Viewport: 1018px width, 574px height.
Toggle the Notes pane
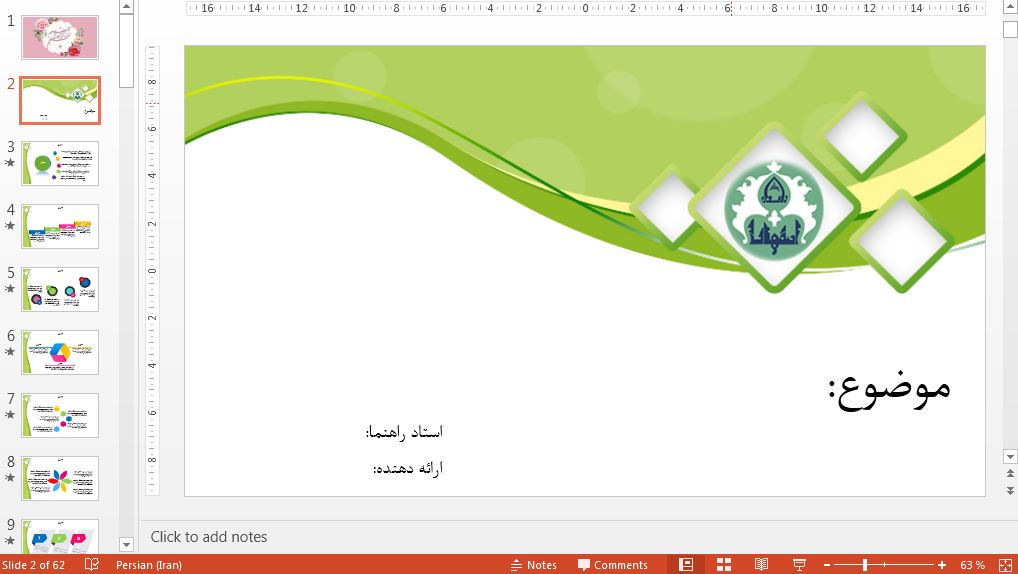click(x=533, y=565)
